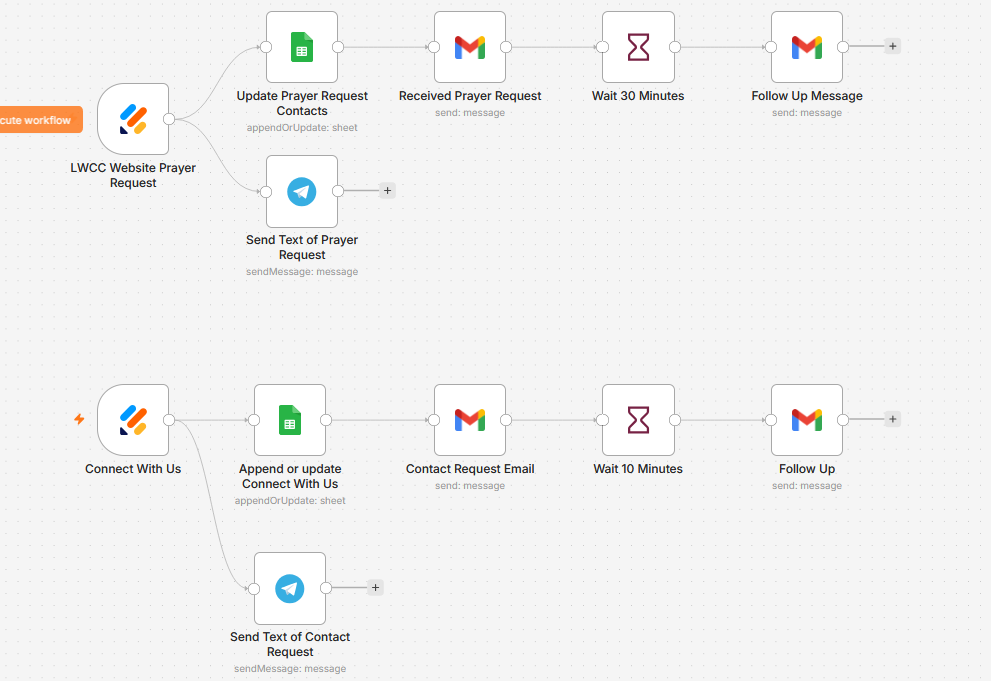
Task: Add node after Follow Up Message
Action: (892, 46)
